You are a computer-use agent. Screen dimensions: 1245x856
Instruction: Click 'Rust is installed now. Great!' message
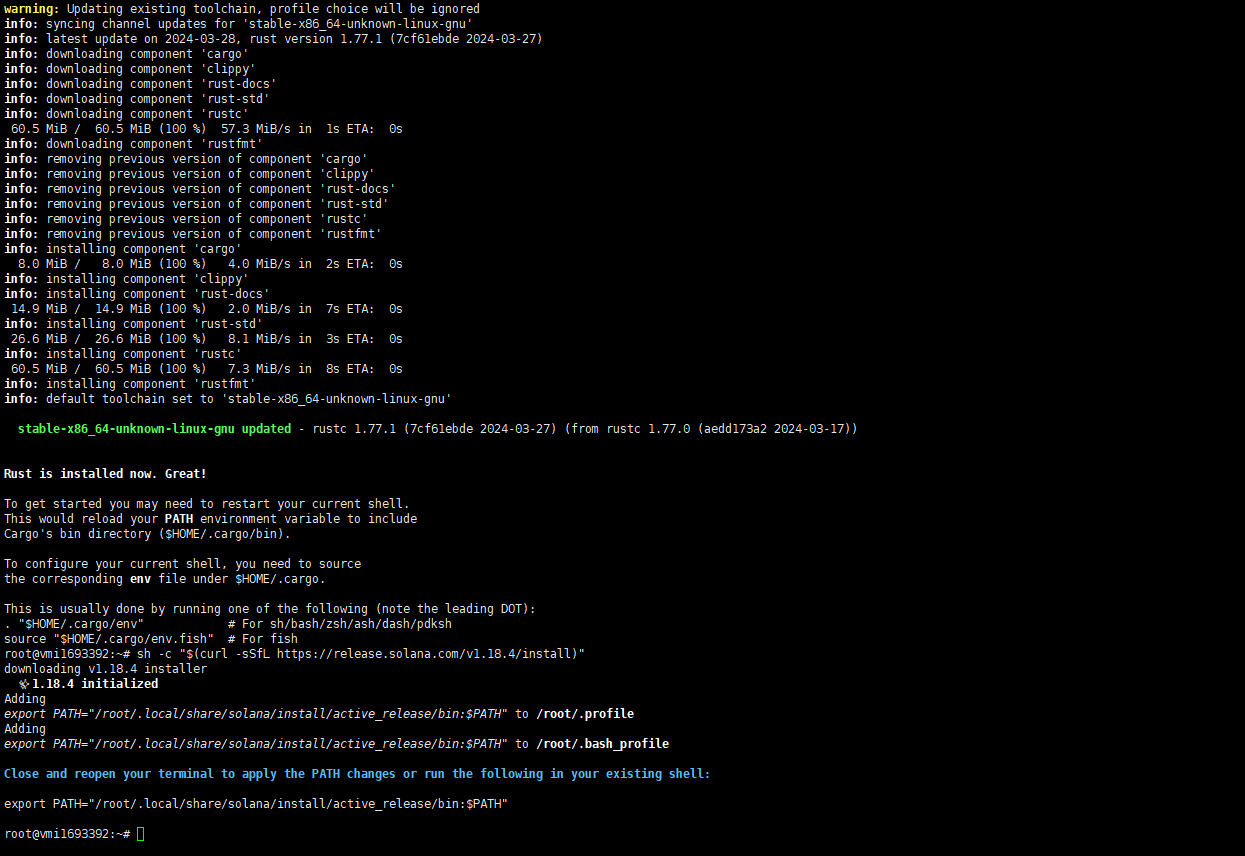click(x=105, y=474)
